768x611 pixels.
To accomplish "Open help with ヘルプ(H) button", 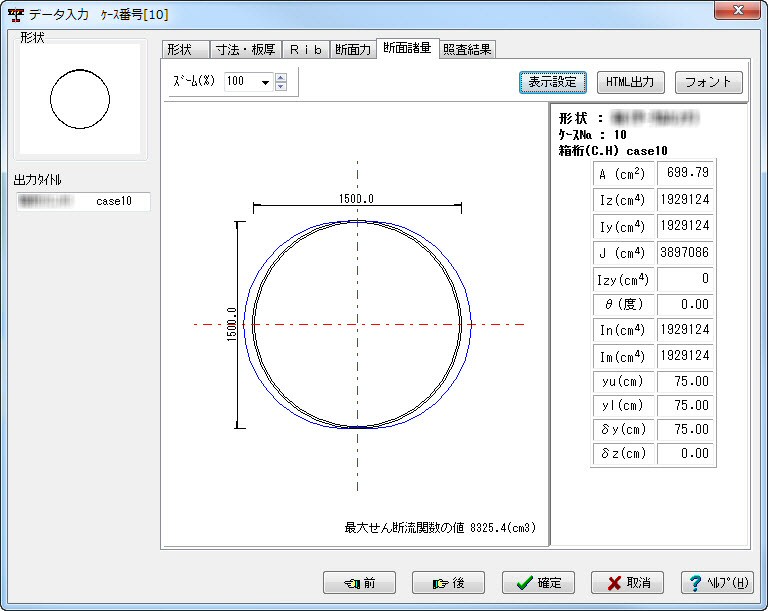I will 717,583.
